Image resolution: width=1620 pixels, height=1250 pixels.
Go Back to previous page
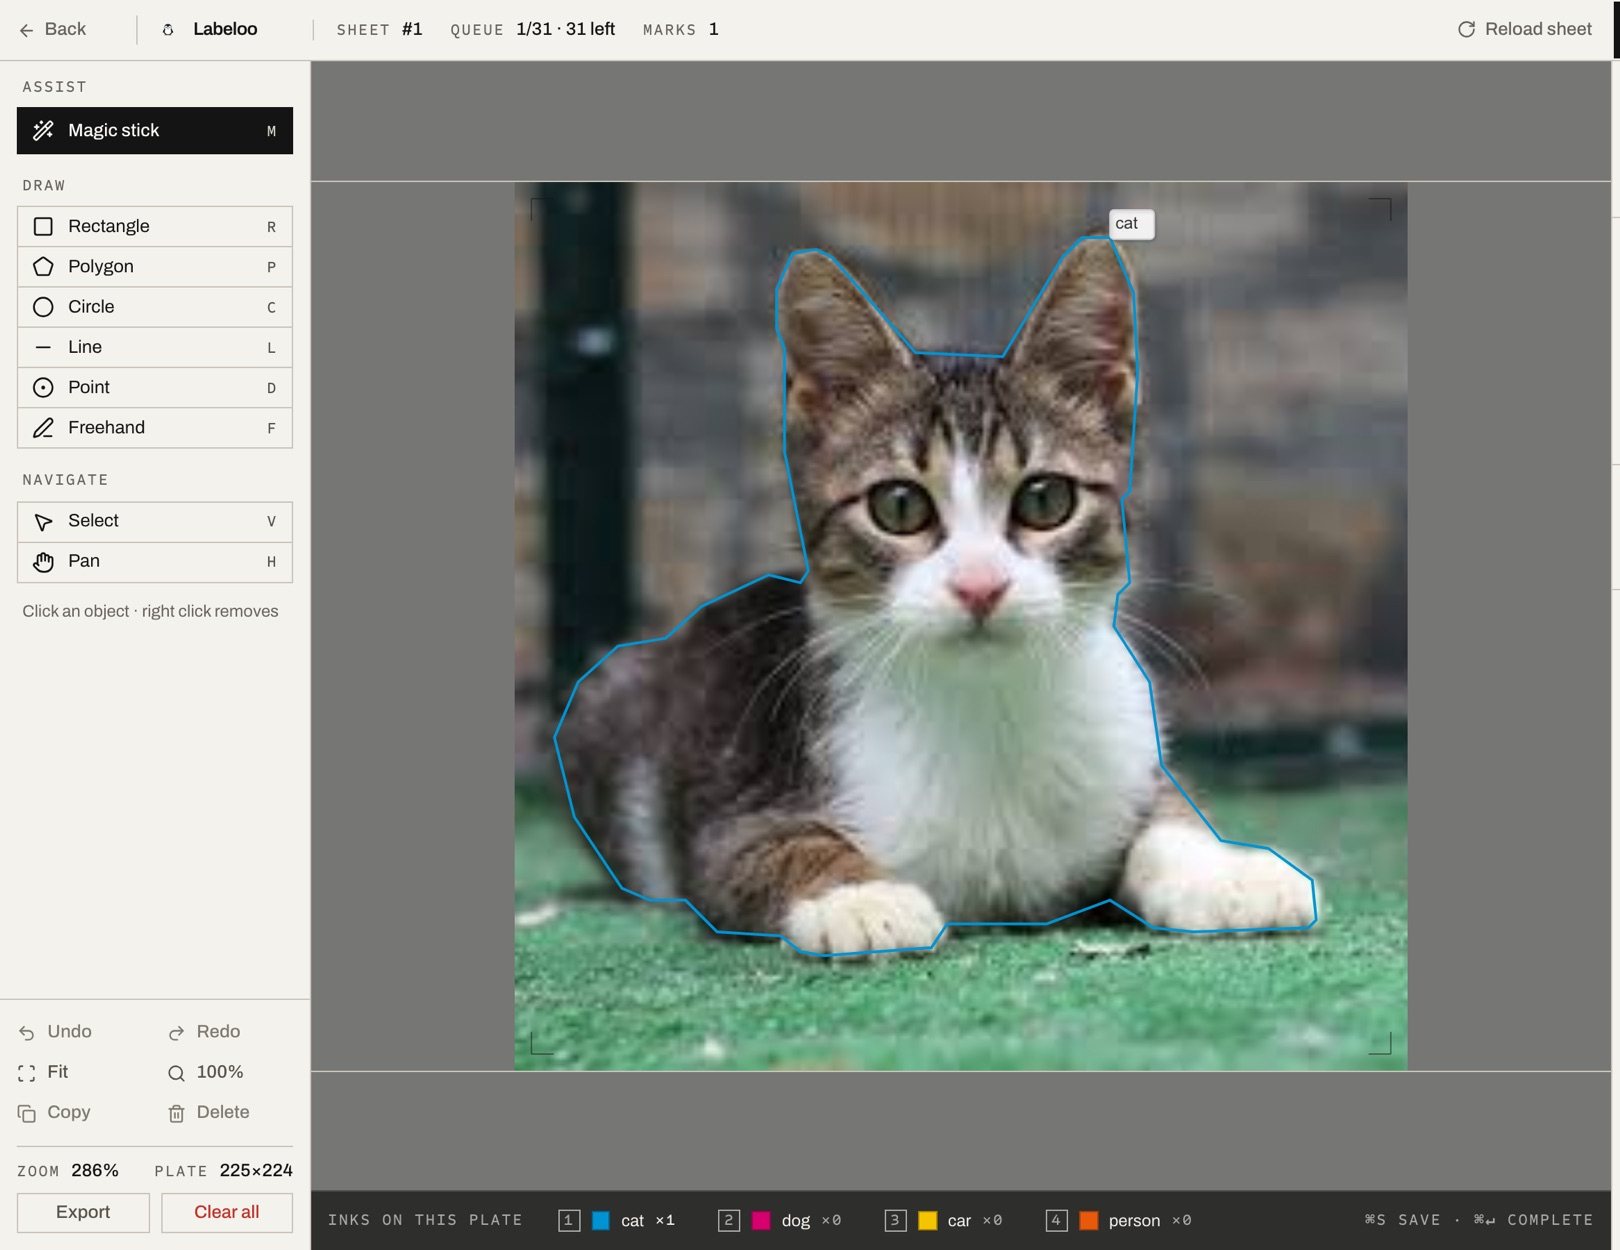(53, 29)
